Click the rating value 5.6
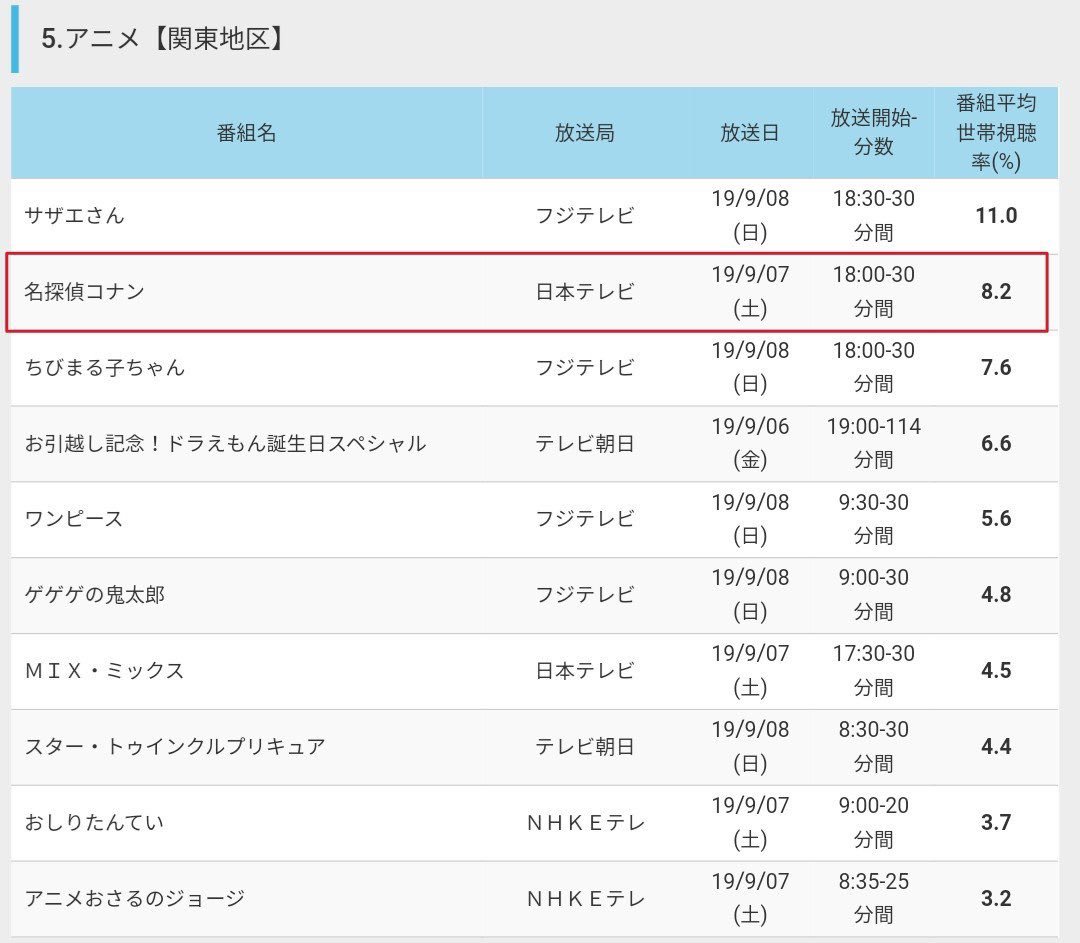The image size is (1080, 943). pos(996,519)
